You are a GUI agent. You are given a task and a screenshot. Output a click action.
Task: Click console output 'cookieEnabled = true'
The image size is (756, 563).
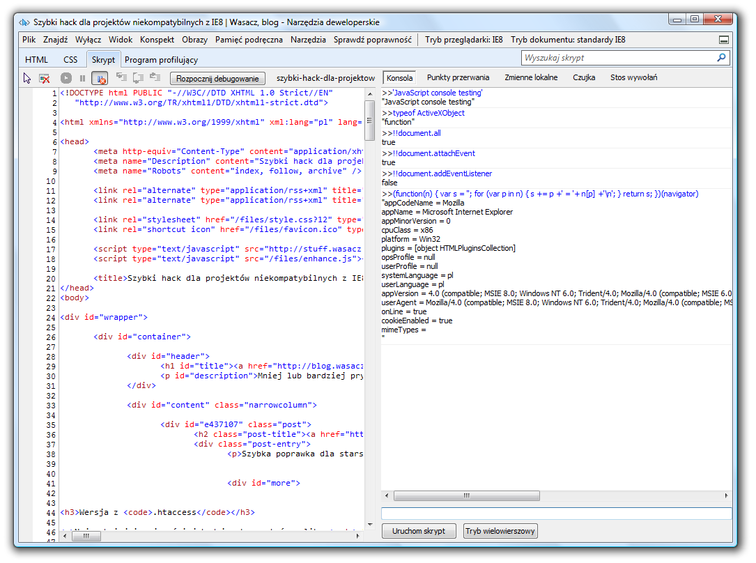pyautogui.click(x=417, y=321)
